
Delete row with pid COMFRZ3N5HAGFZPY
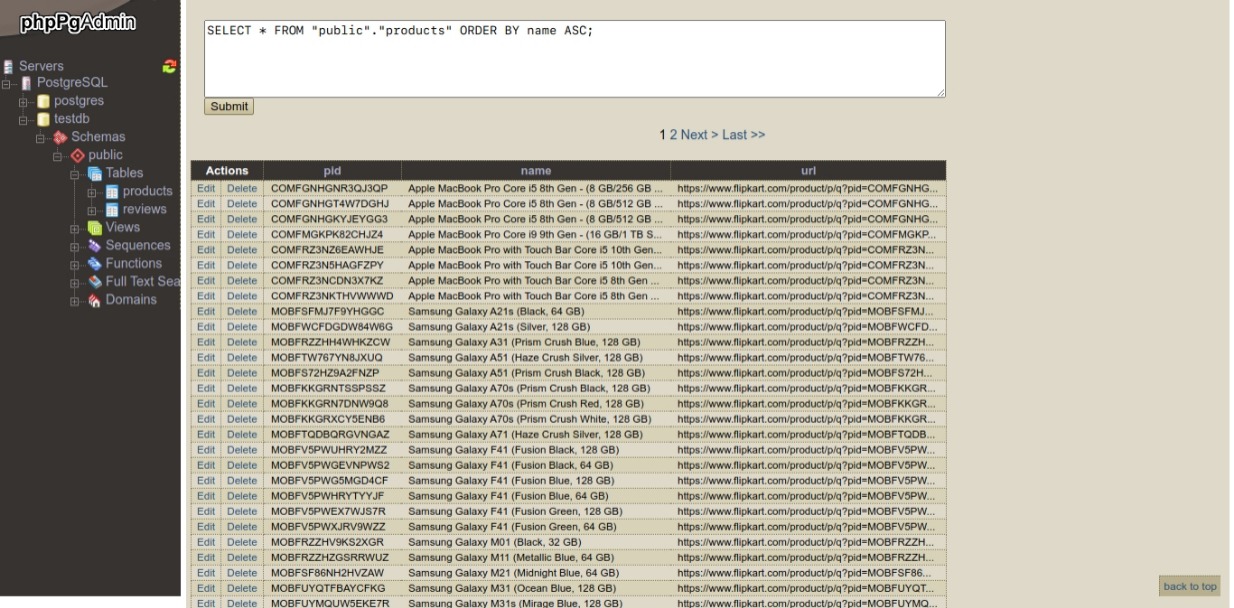(x=242, y=265)
